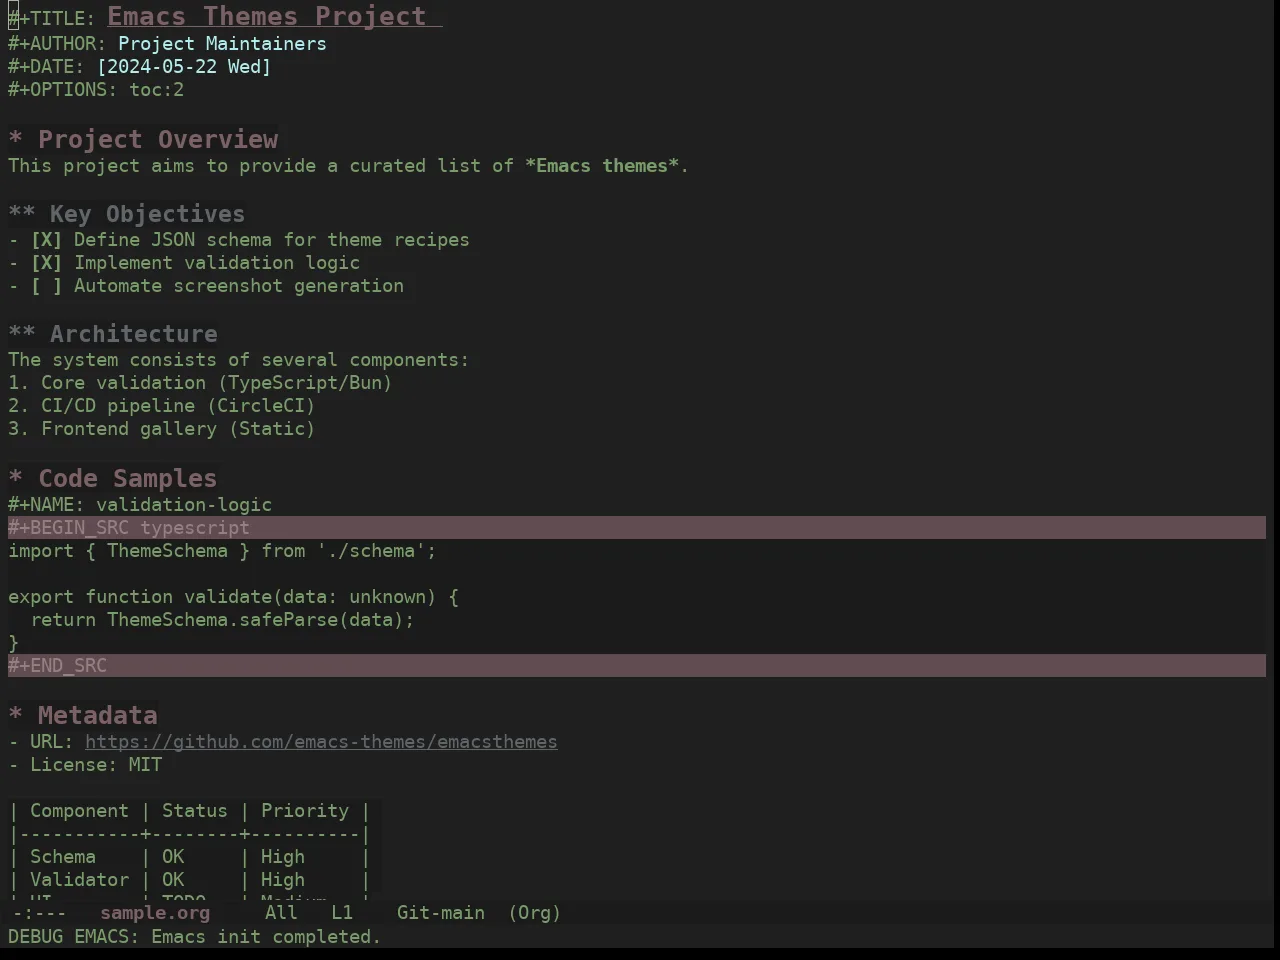The image size is (1280, 960).
Task: Toggle the 'Implement validation logic' checkbox
Action: [46, 263]
